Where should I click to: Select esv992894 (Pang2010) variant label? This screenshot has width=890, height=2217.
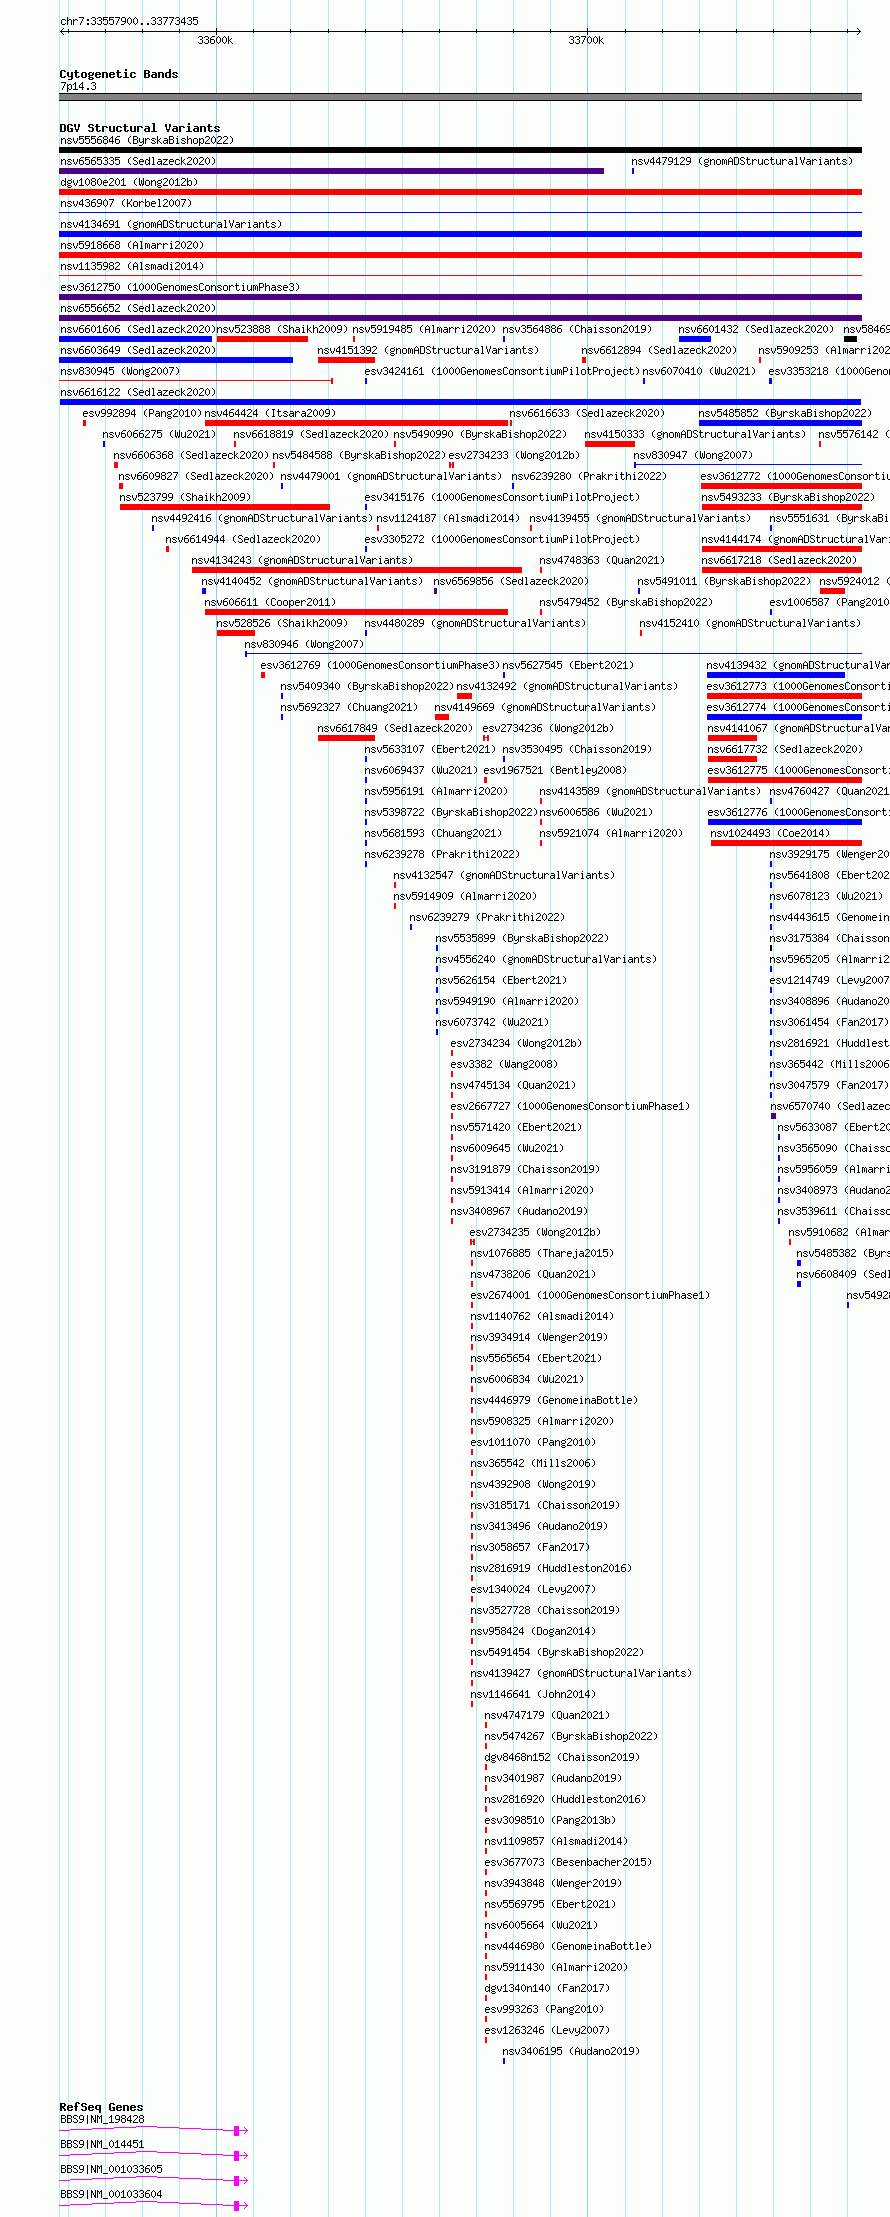(x=142, y=414)
